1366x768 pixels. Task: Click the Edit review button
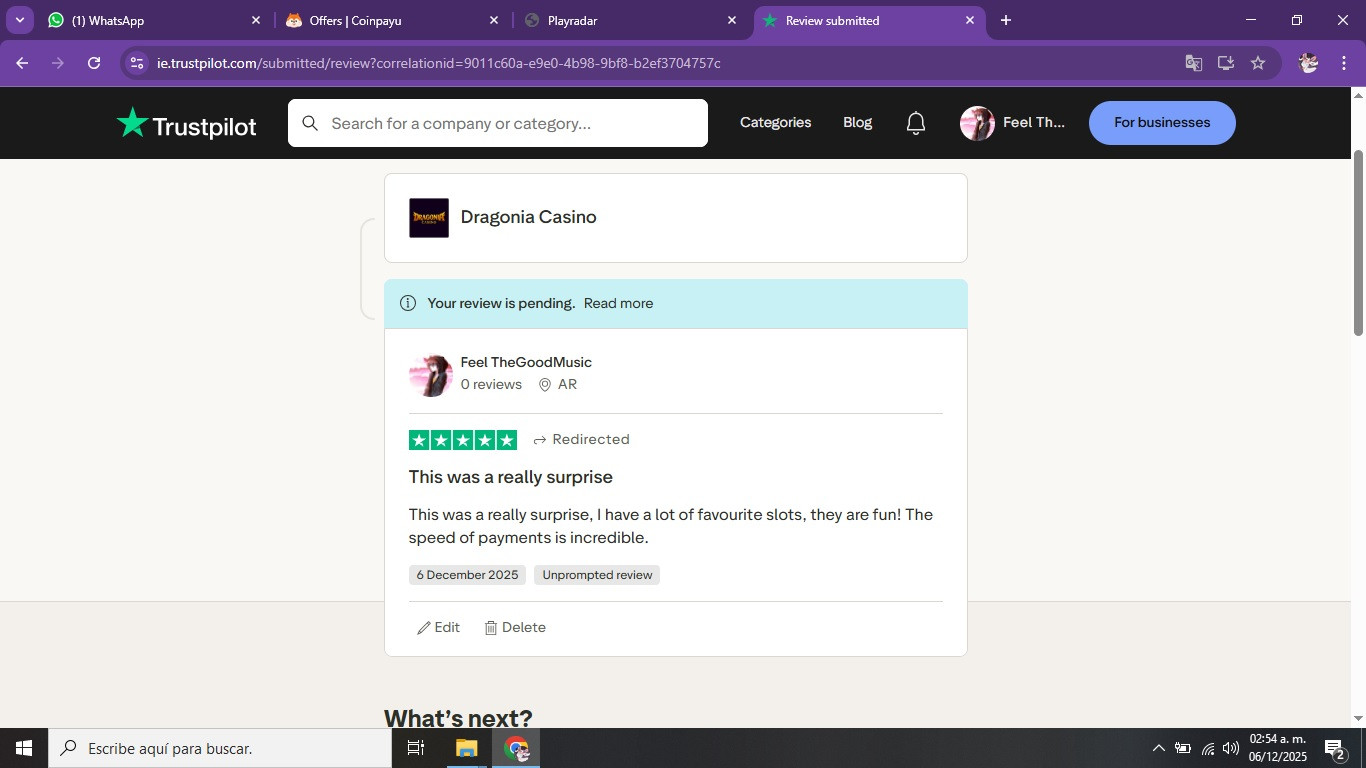(x=439, y=628)
